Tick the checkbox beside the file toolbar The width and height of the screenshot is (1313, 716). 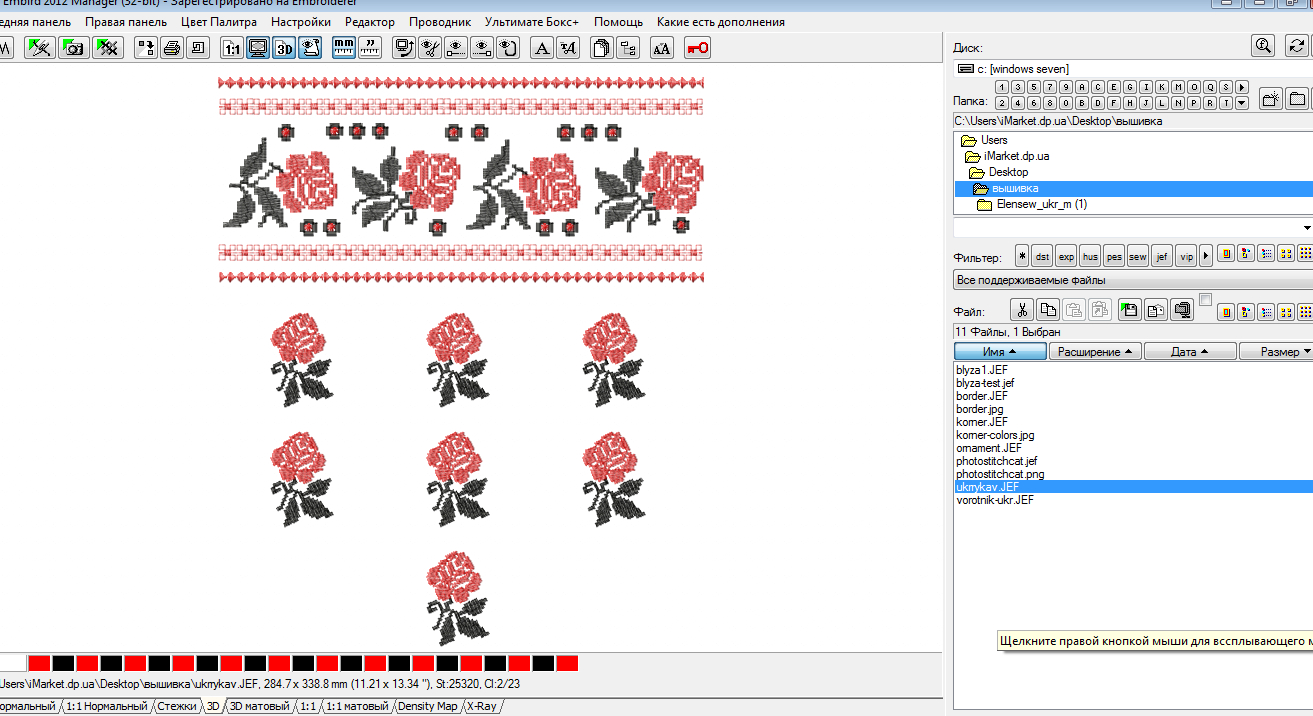[1205, 300]
